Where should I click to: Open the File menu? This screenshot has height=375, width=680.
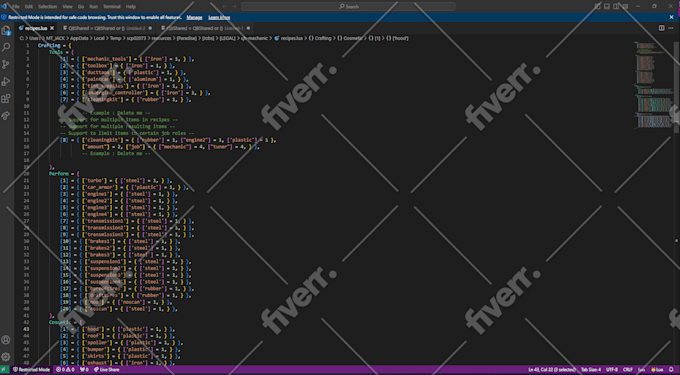pos(16,7)
